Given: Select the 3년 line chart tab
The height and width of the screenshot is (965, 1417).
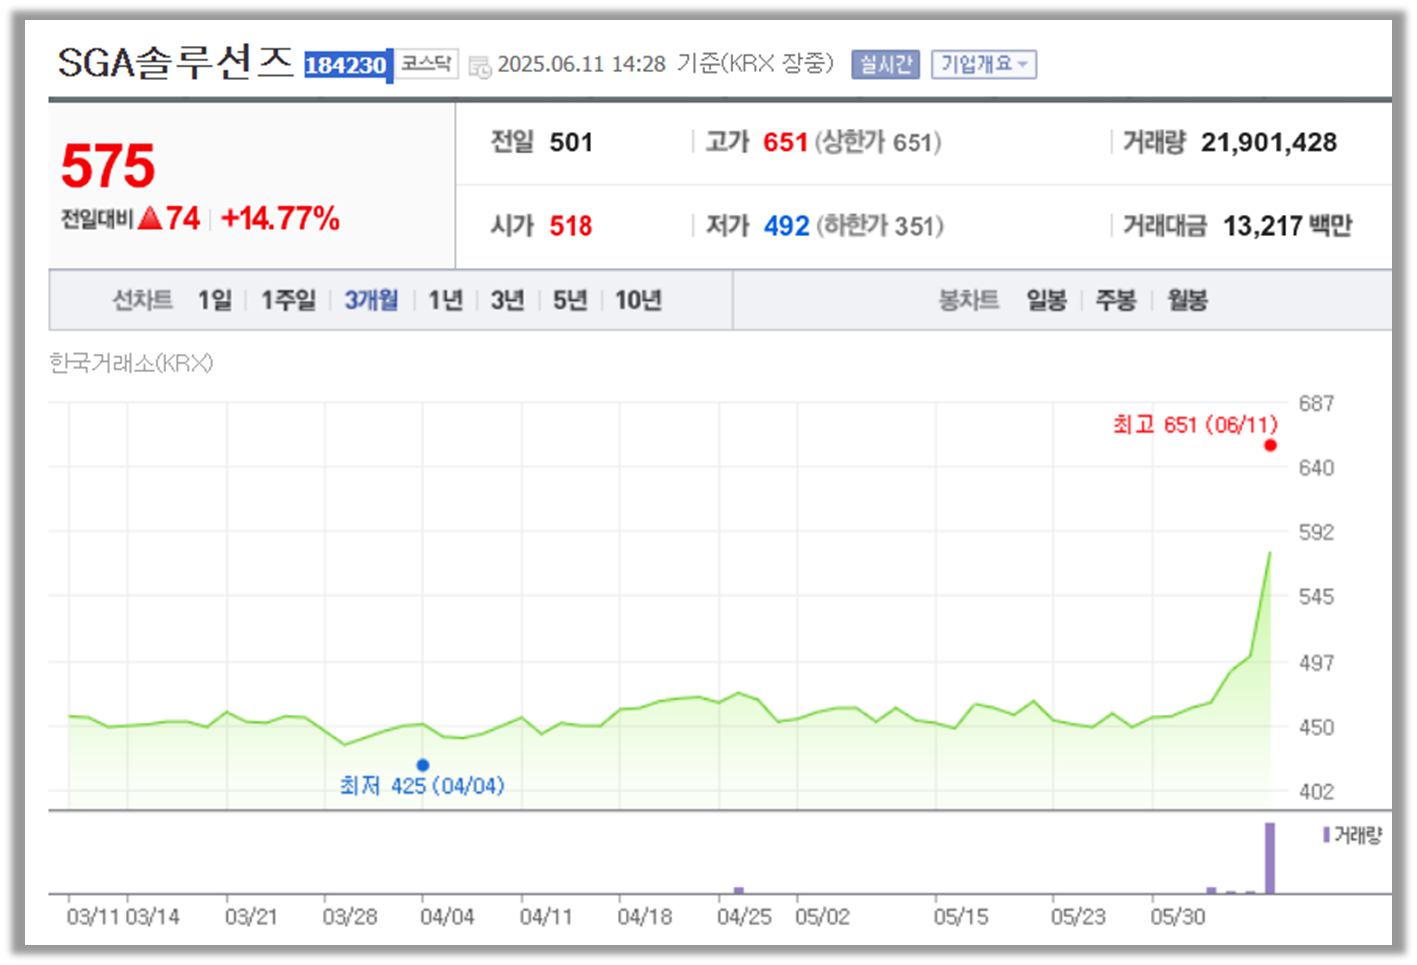Looking at the screenshot, I should point(507,300).
